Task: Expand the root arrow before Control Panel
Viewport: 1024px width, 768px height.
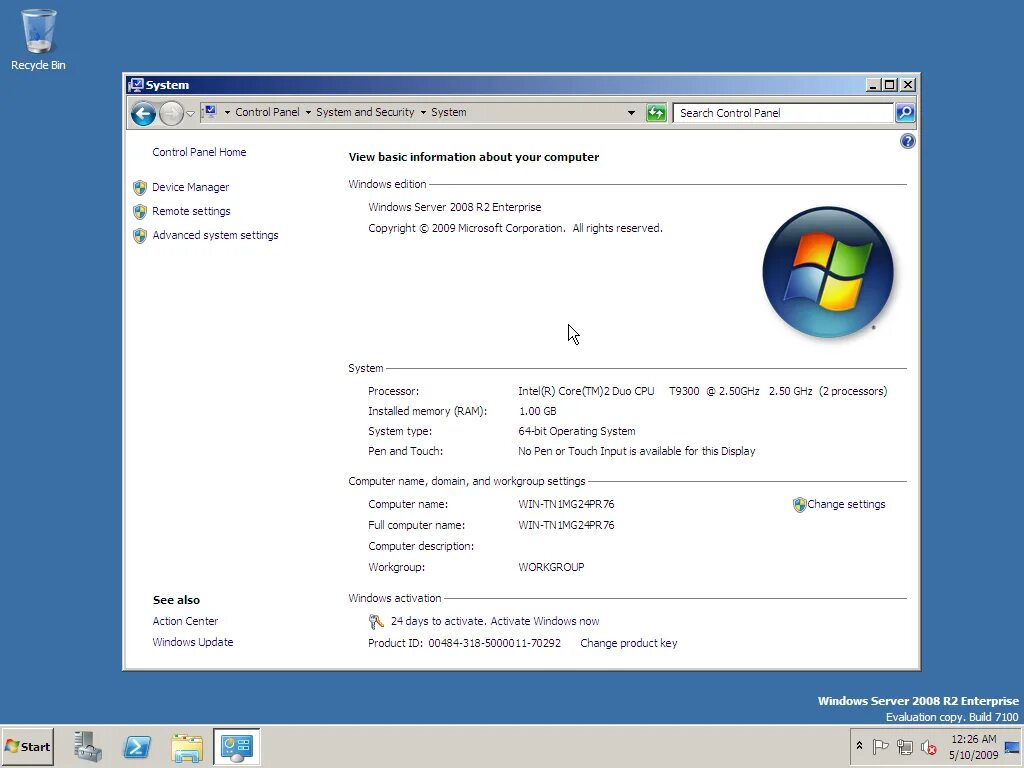Action: pos(227,112)
